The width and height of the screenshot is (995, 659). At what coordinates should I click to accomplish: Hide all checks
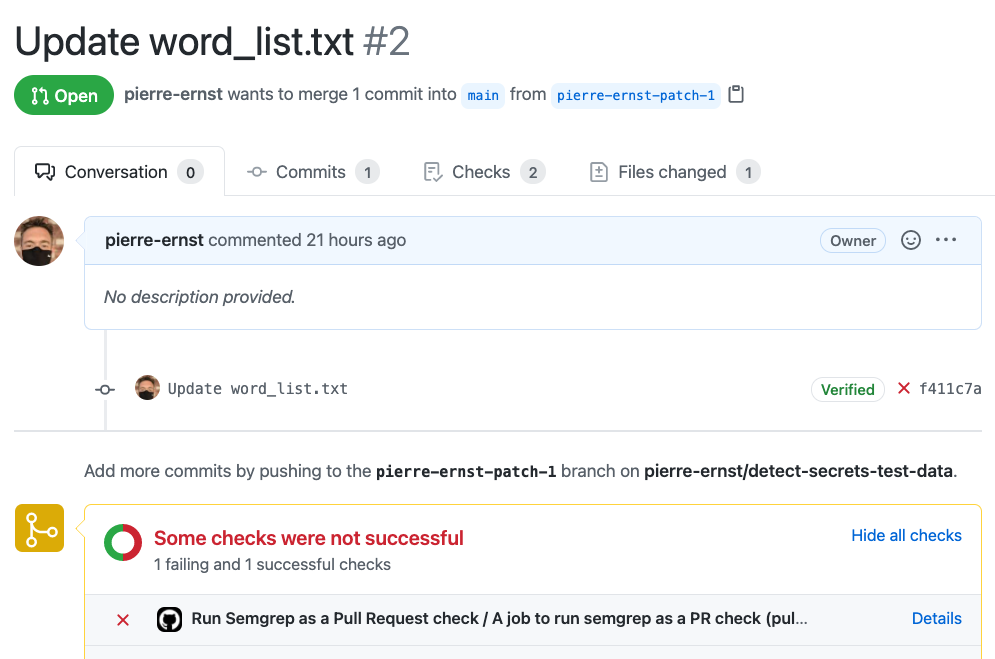pos(906,535)
